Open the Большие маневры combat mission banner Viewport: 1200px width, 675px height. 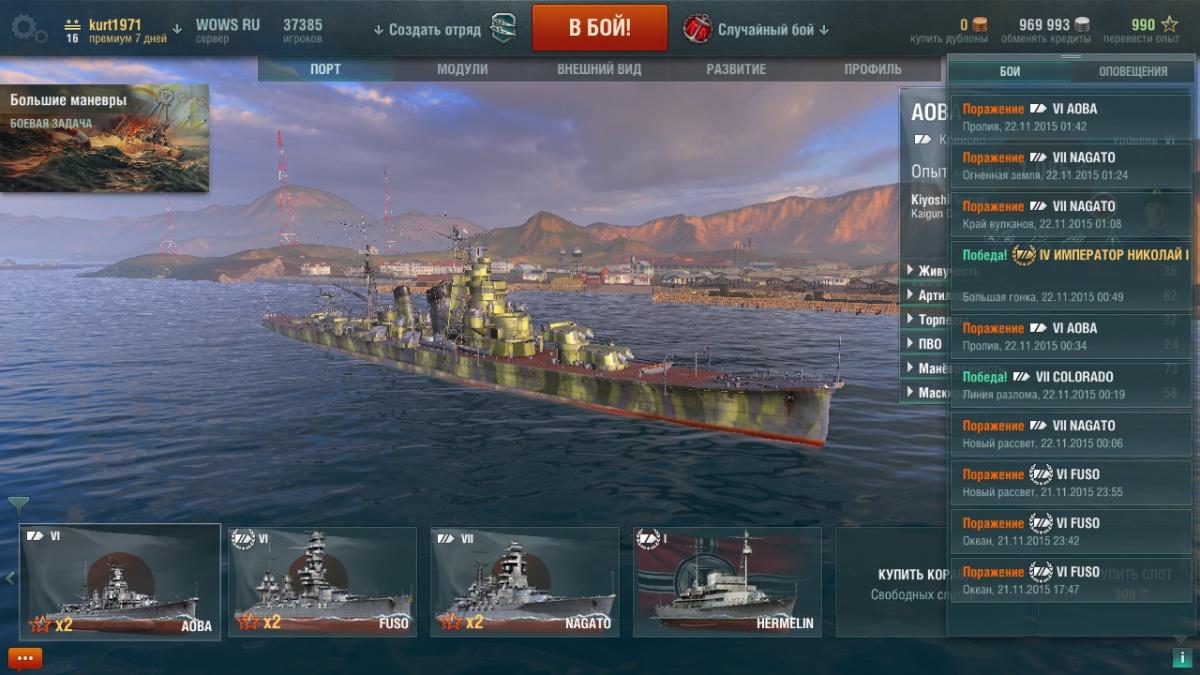[x=104, y=138]
